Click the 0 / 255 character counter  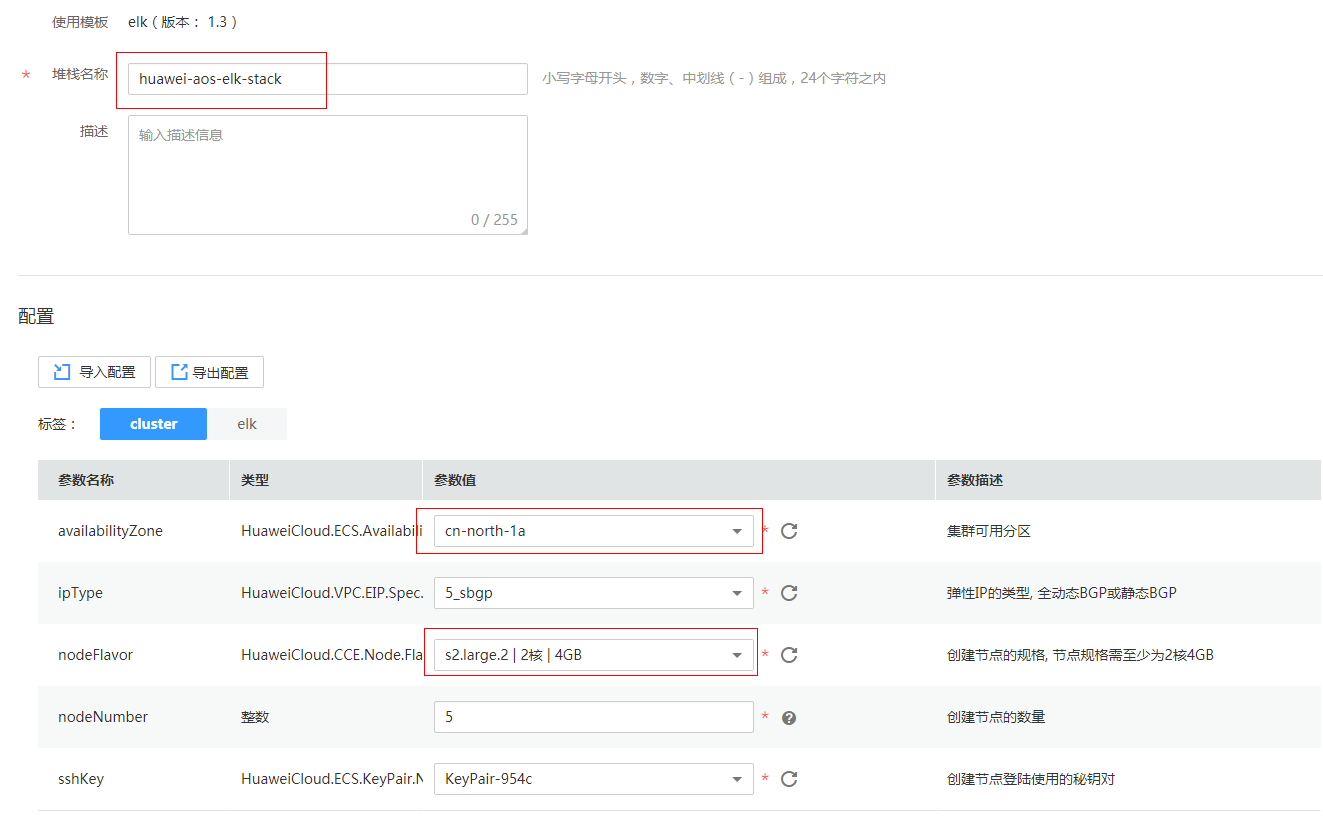click(x=494, y=220)
